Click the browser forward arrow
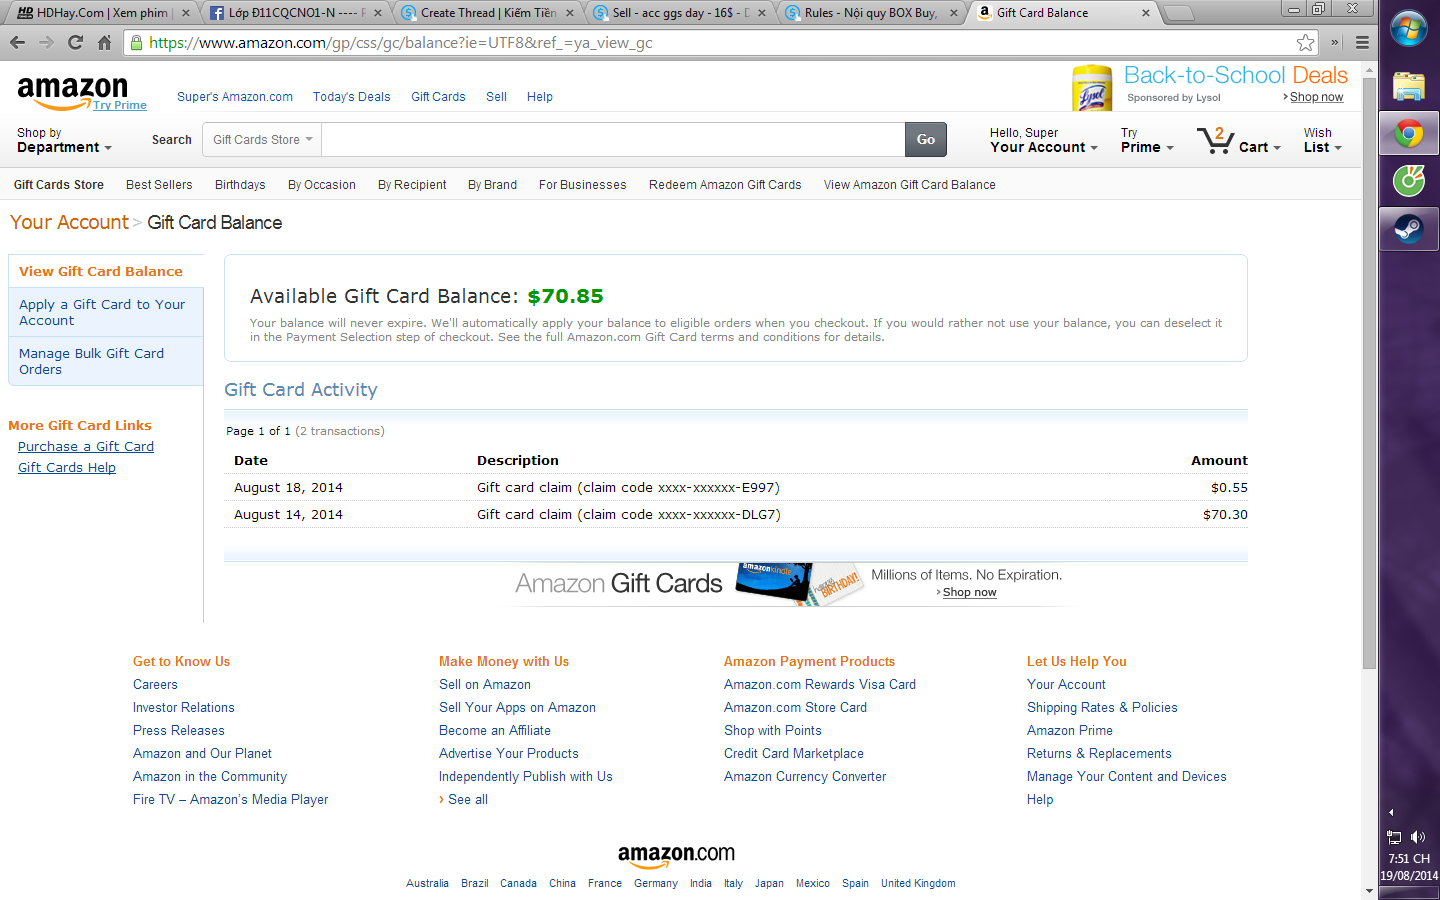The image size is (1440, 900). tap(46, 42)
